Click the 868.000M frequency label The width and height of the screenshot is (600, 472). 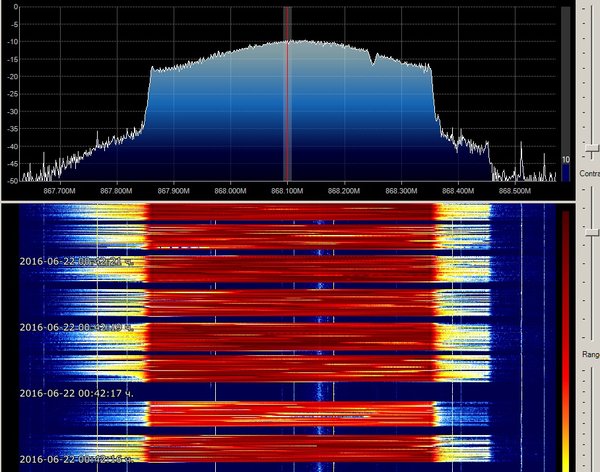[230, 191]
